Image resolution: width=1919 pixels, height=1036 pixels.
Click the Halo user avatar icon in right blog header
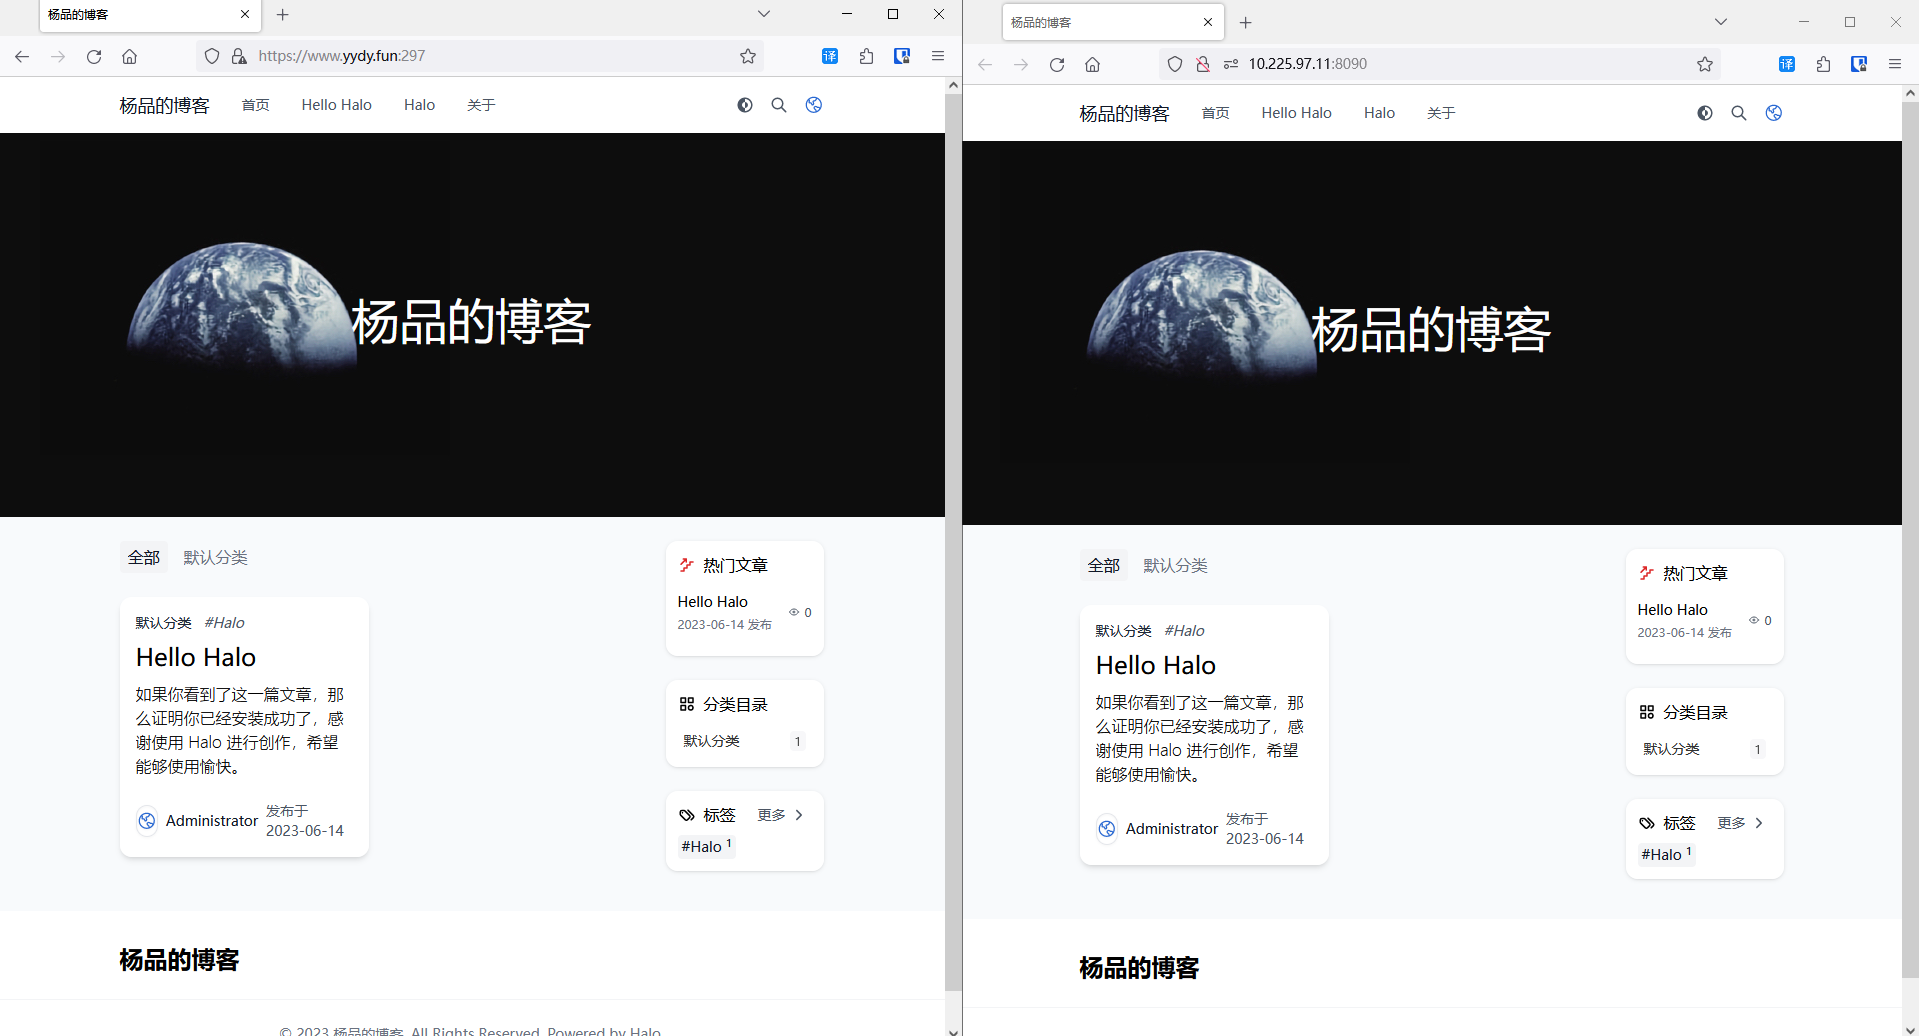click(1774, 113)
